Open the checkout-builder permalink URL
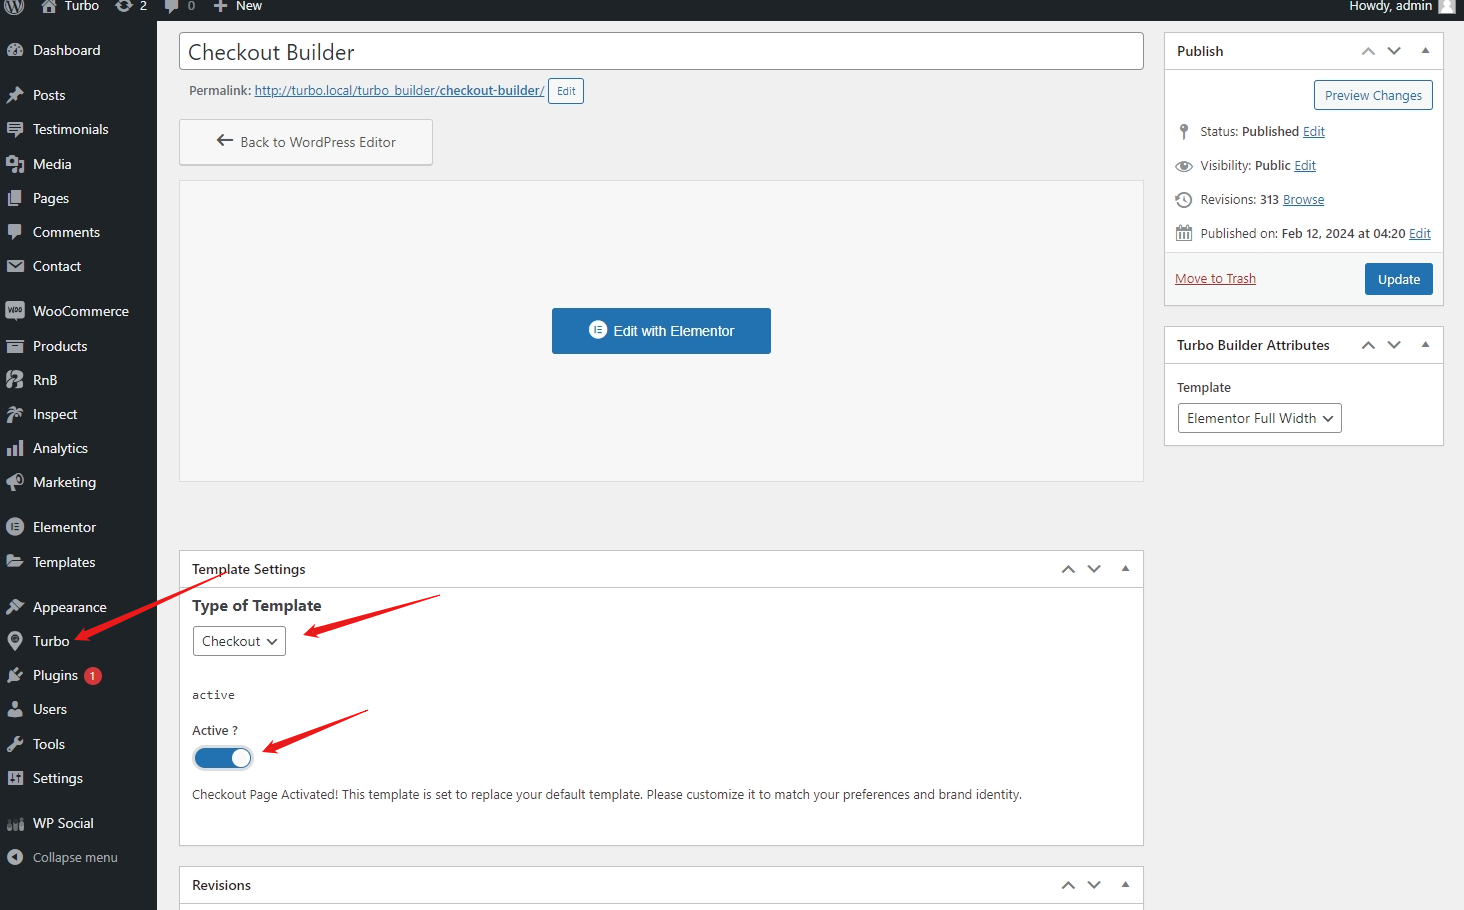 [x=399, y=90]
